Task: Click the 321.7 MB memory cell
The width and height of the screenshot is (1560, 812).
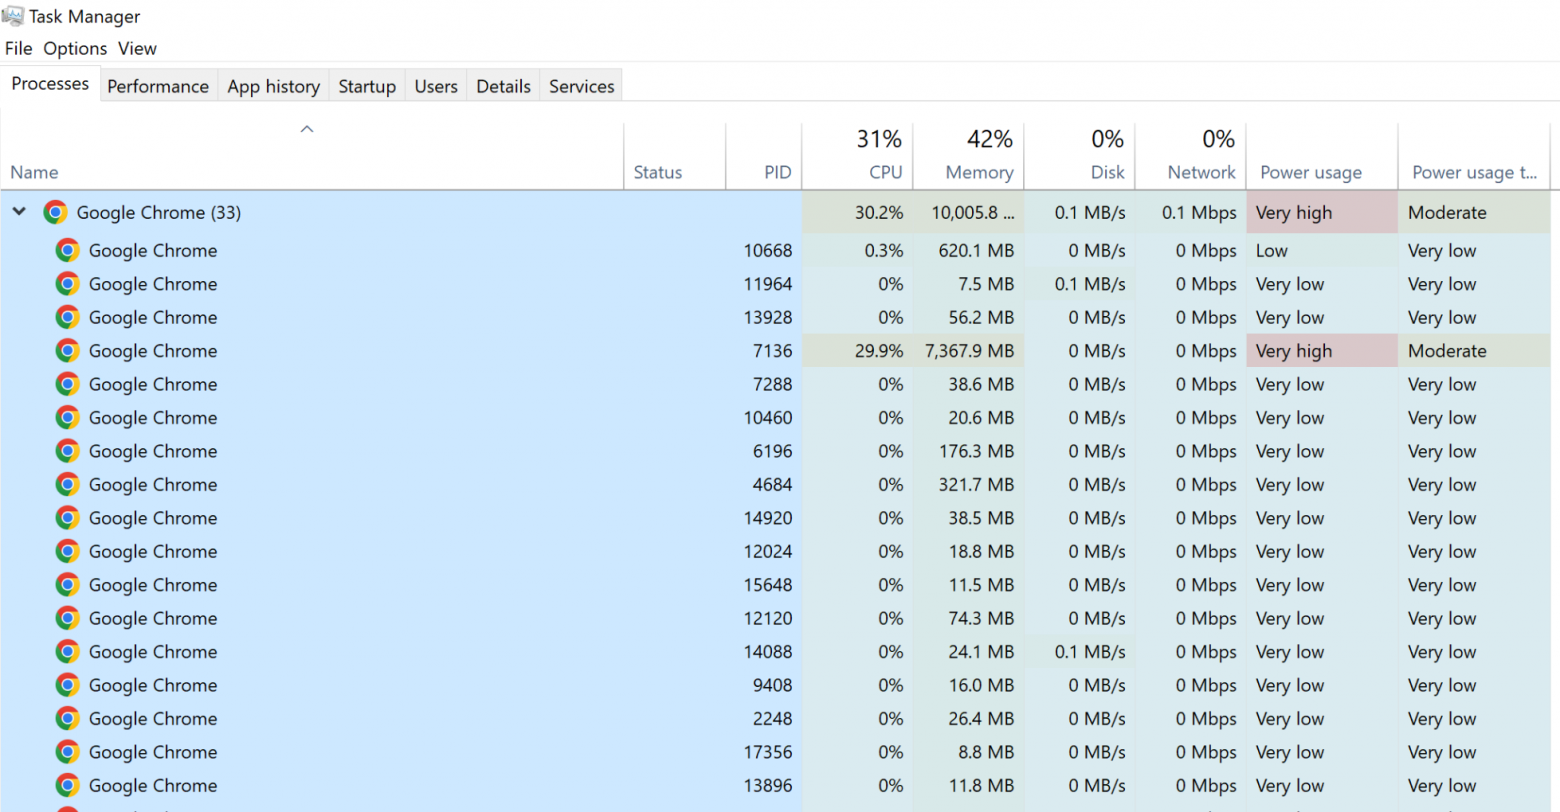Action: tap(968, 485)
